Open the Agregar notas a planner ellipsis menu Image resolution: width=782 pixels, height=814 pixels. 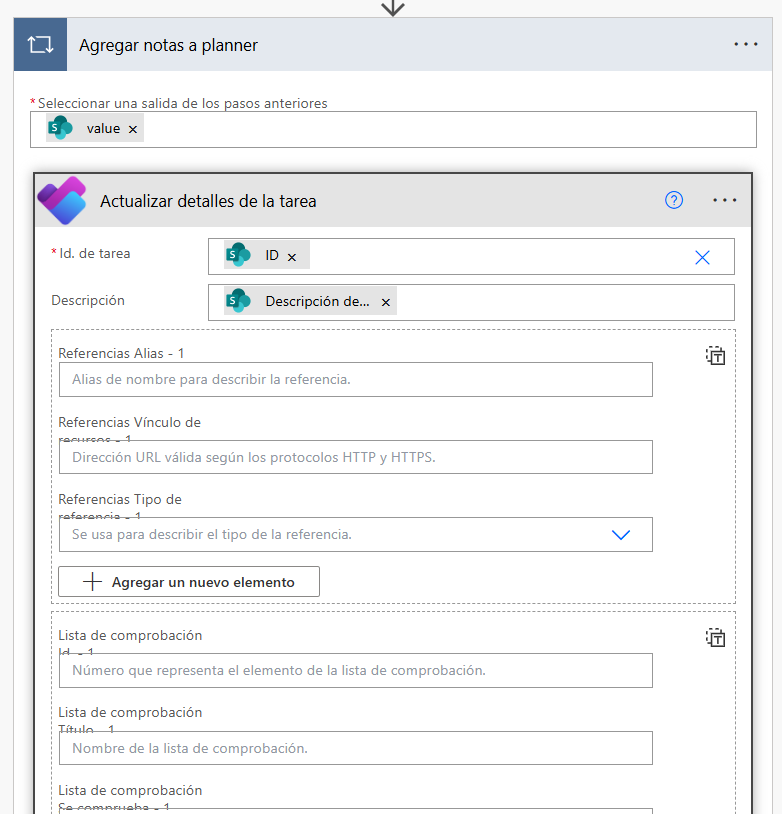tap(746, 45)
